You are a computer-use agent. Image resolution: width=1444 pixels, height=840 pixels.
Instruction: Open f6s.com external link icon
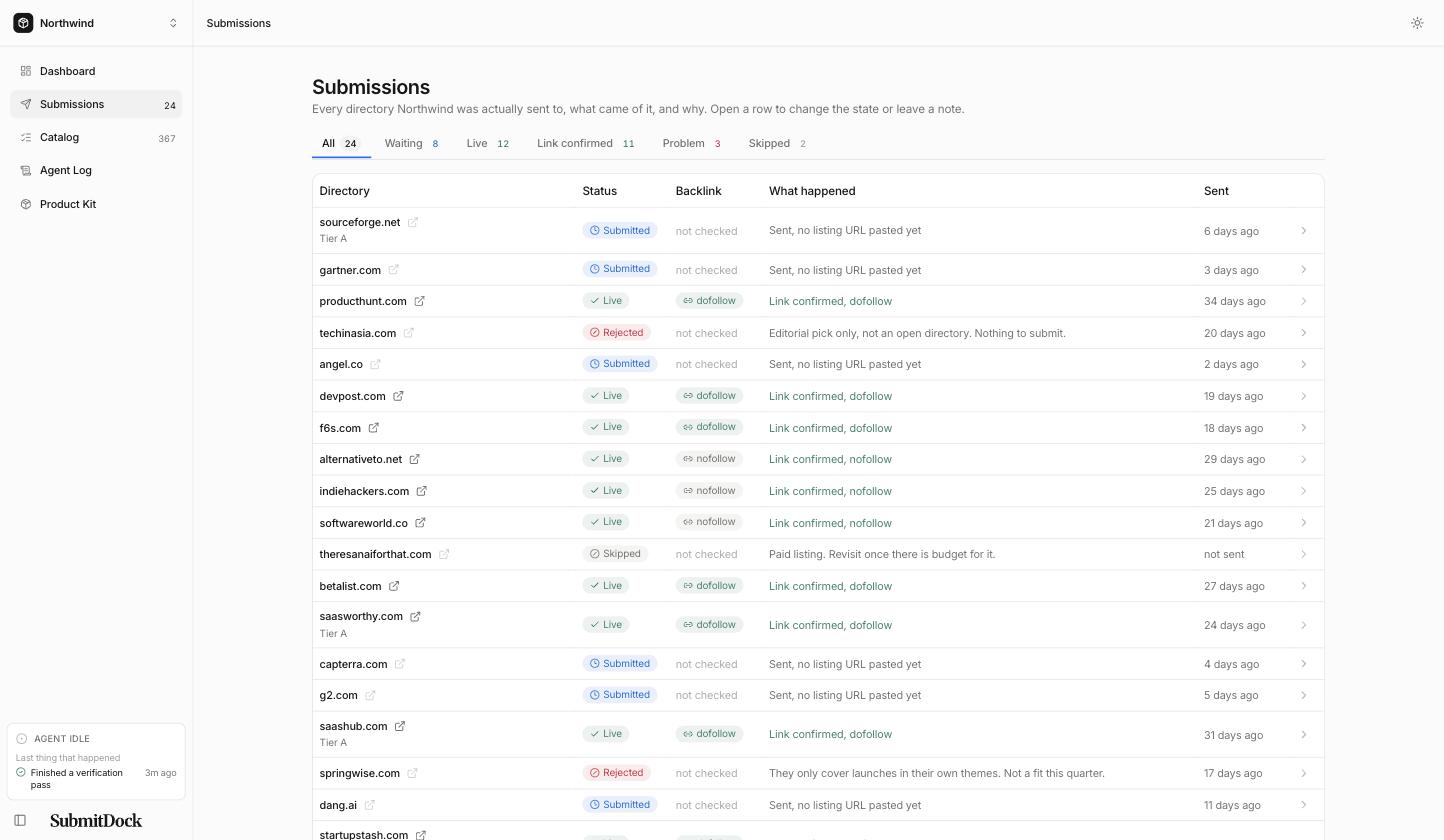pos(374,428)
